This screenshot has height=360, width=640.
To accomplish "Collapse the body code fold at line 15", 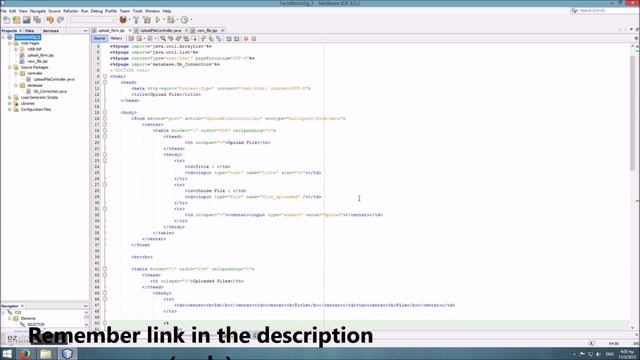I will [x=105, y=112].
